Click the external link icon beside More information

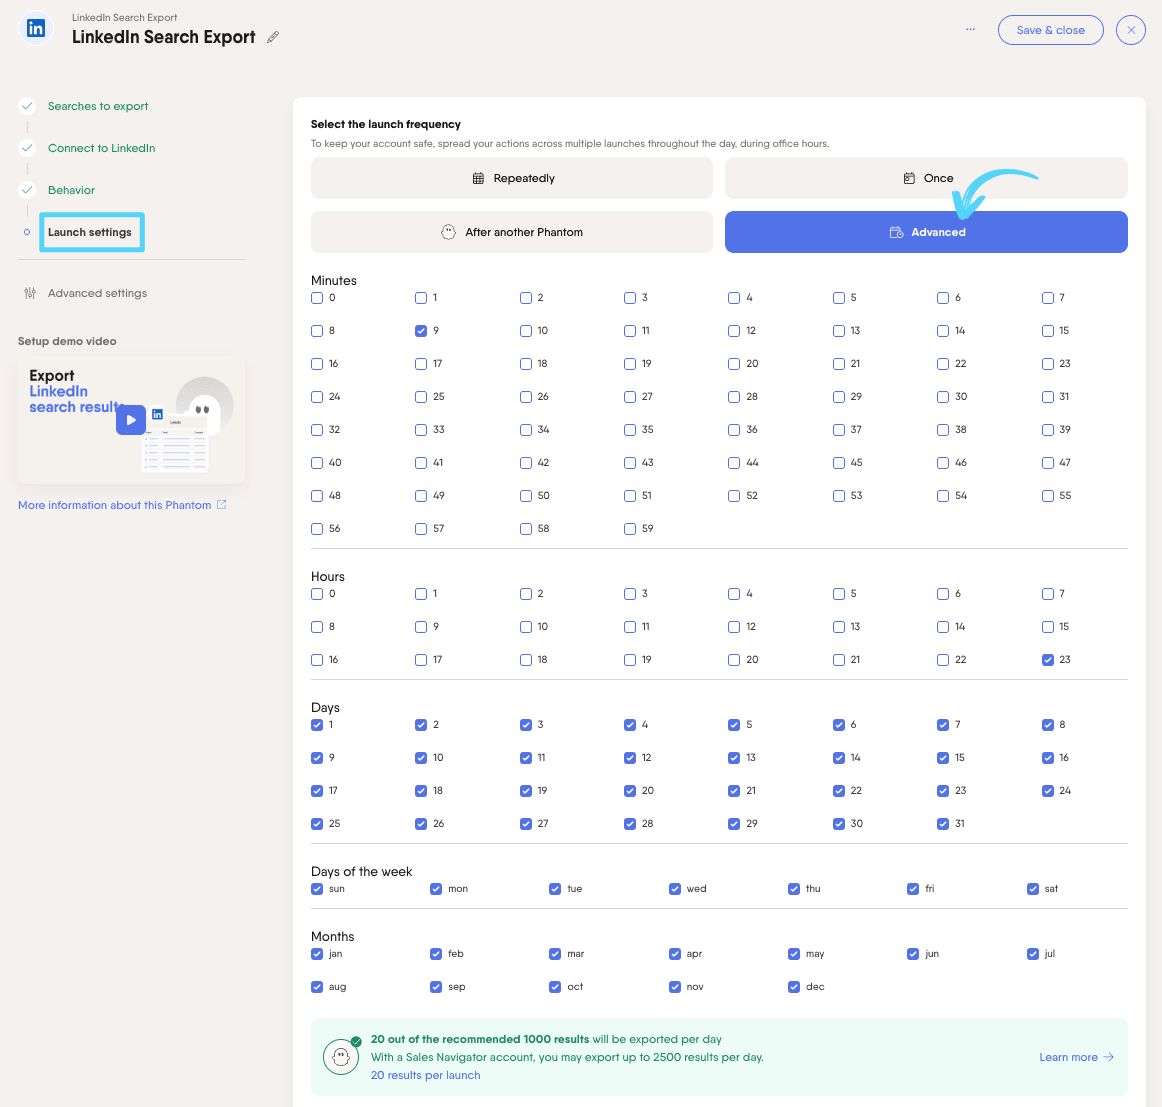(x=222, y=505)
